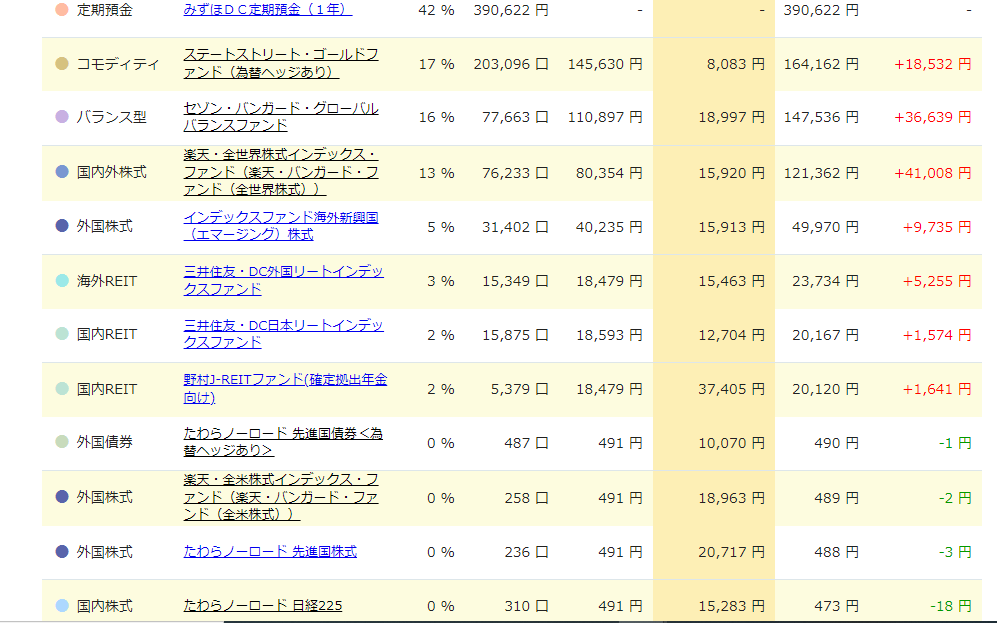This screenshot has height=623, width=997.
Task: Click the 37,405 円 unit price cell
Action: coord(731,389)
